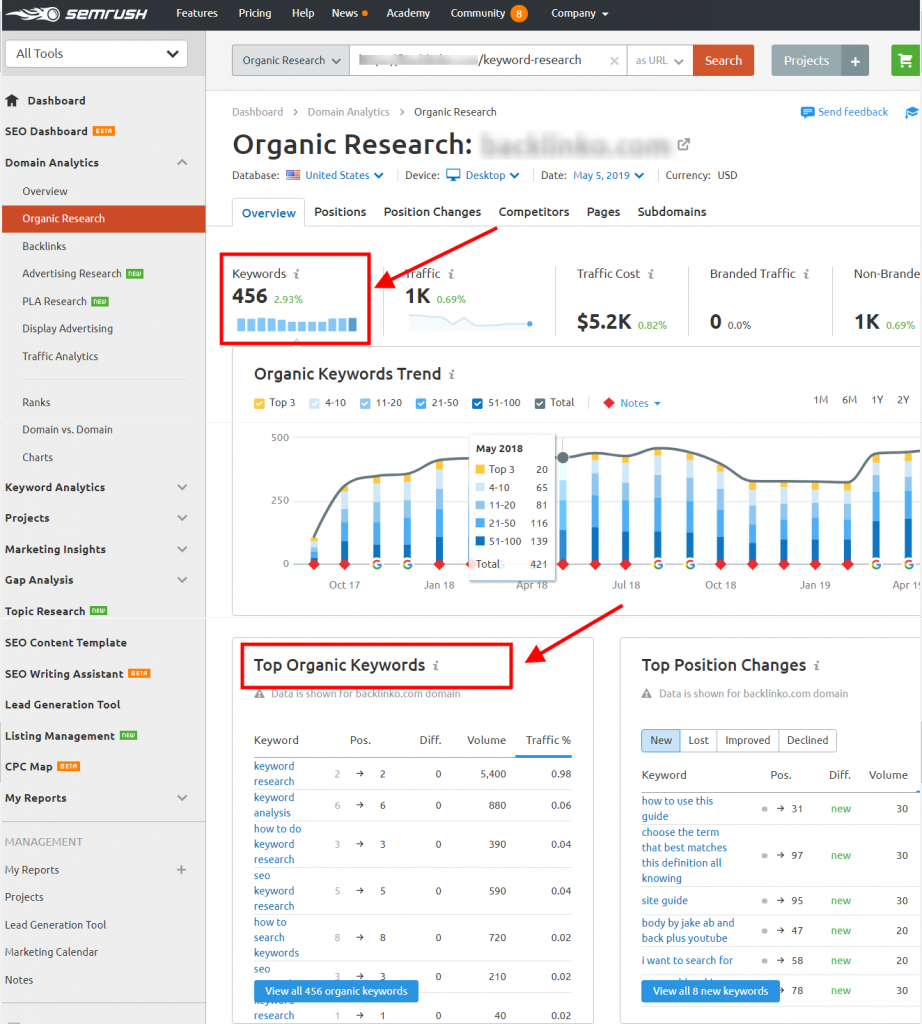Image resolution: width=922 pixels, height=1024 pixels.
Task: Click the Community notification badge 8
Action: [519, 14]
